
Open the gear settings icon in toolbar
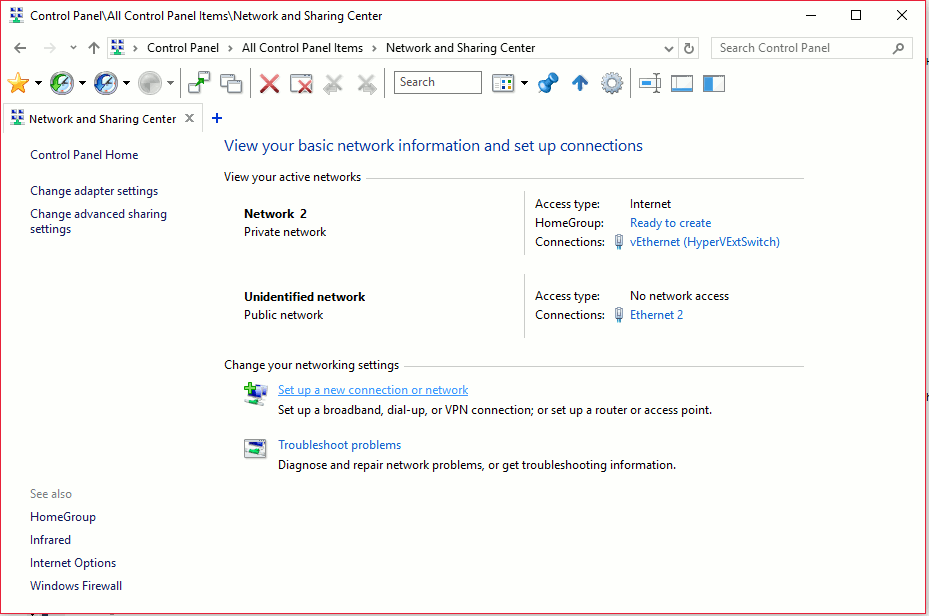(612, 83)
